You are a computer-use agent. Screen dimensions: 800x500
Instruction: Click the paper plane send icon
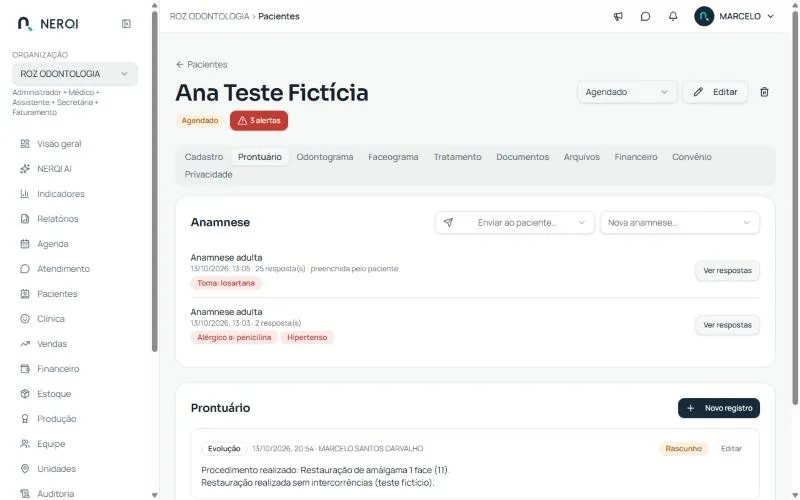click(448, 222)
